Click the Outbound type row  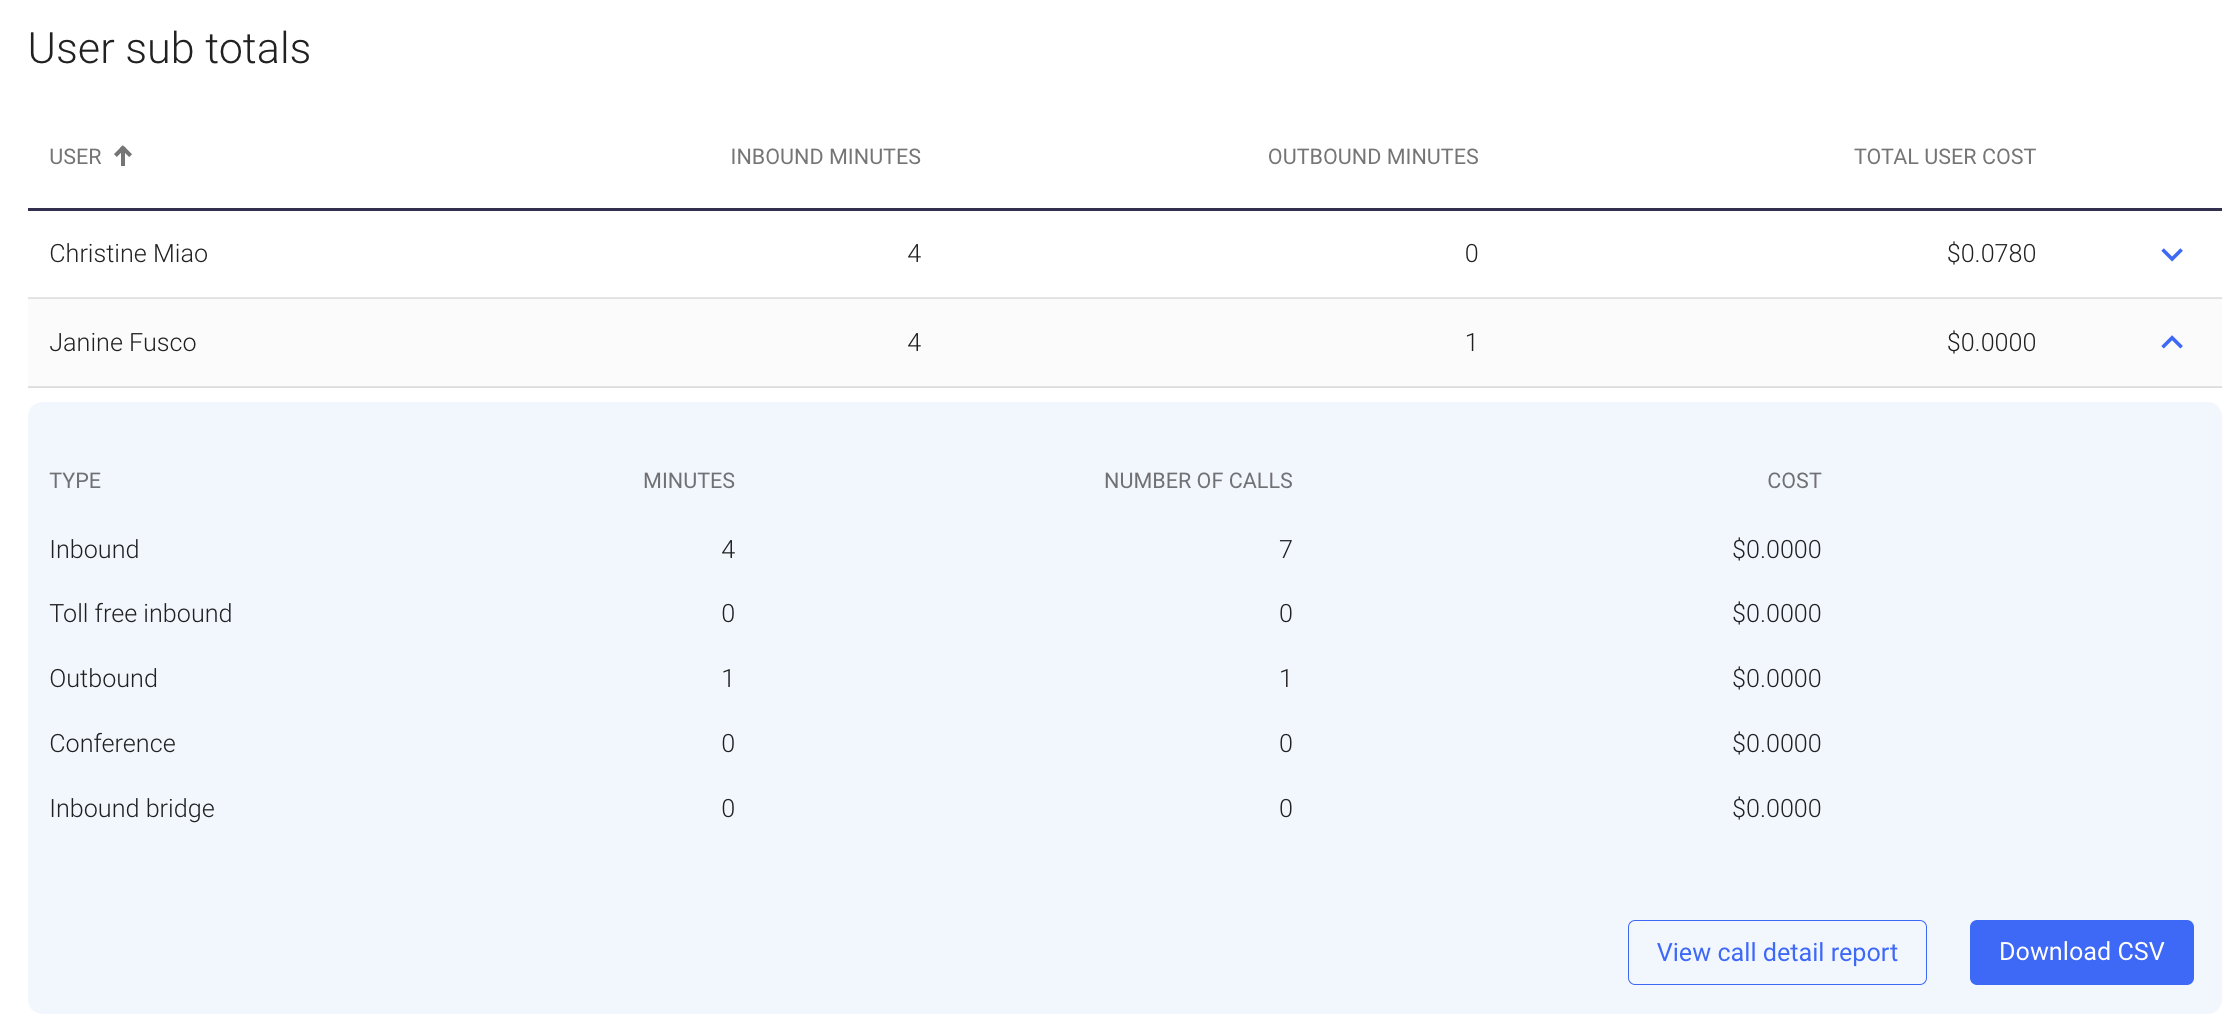pyautogui.click(x=103, y=678)
